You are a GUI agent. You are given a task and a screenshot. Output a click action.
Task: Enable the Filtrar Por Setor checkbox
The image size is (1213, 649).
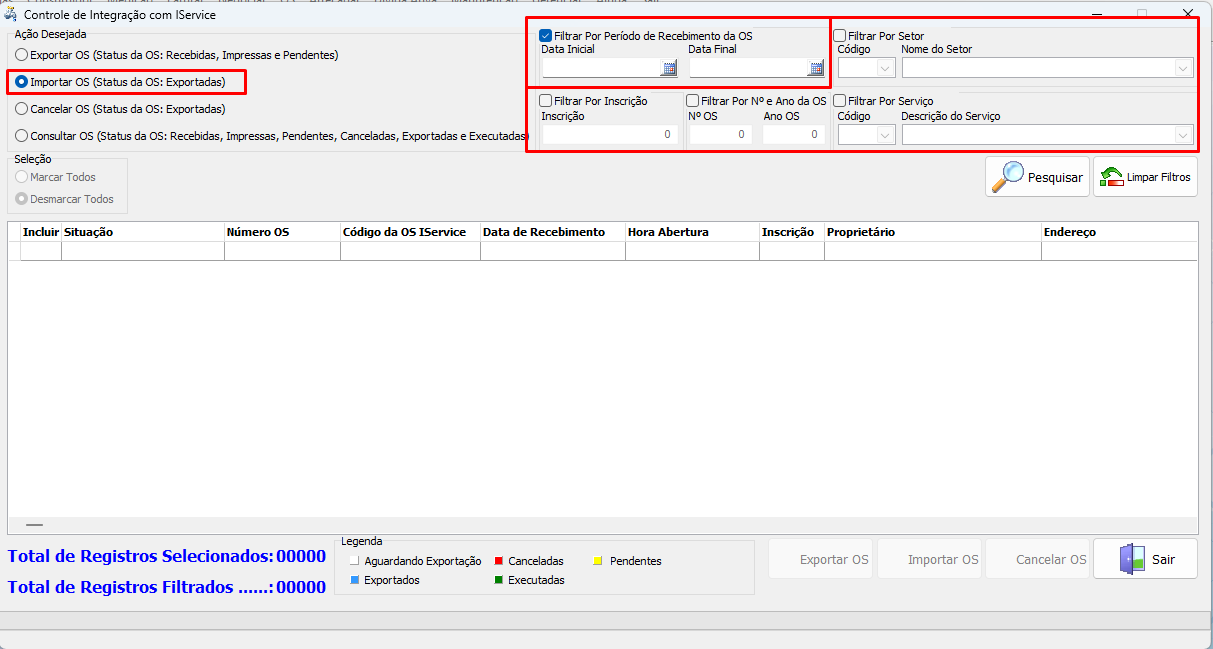pos(840,36)
